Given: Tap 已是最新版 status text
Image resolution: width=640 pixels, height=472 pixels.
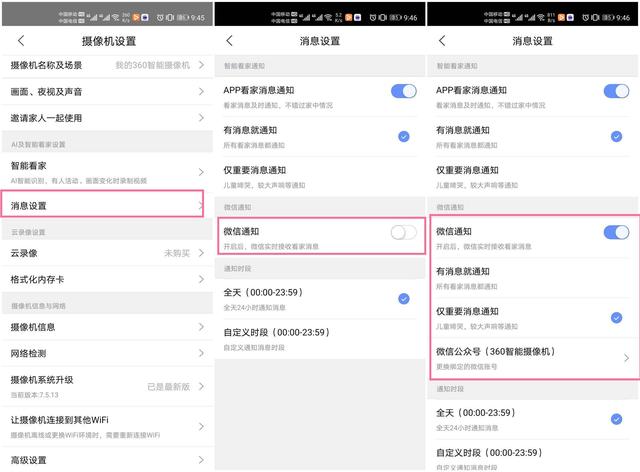Looking at the screenshot, I should point(169,387).
